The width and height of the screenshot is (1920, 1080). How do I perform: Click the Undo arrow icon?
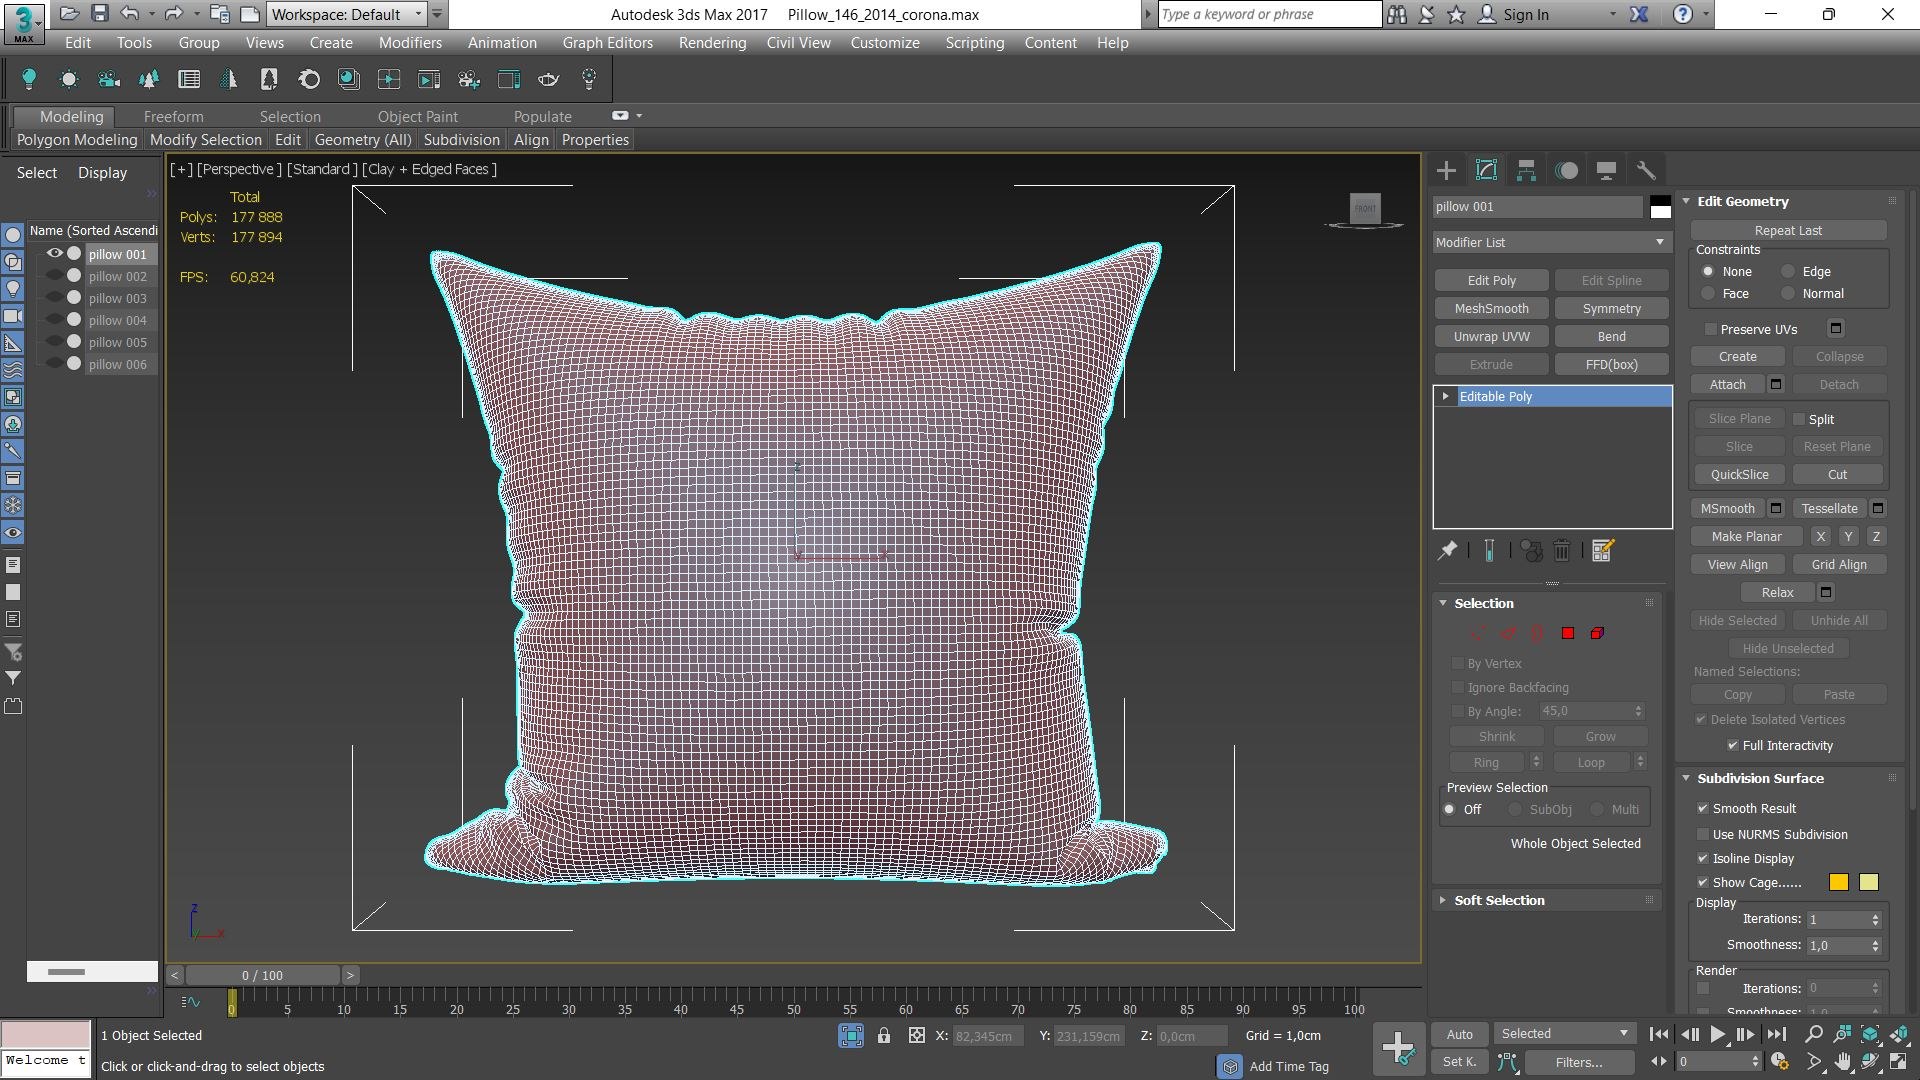tap(129, 14)
